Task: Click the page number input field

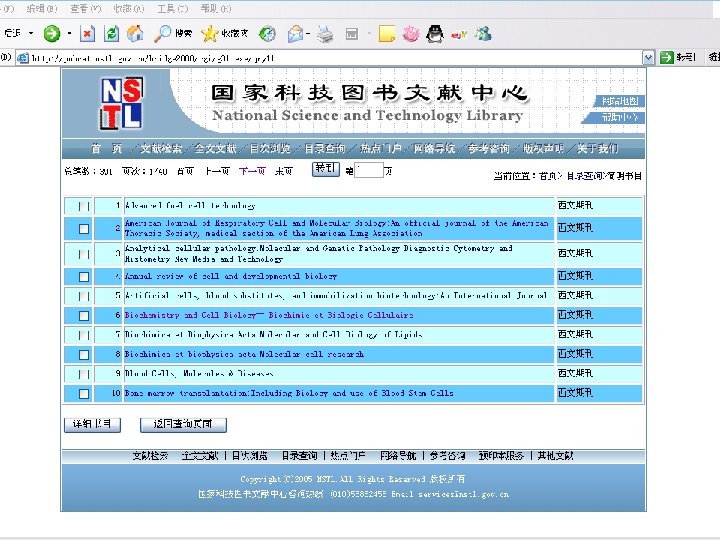Action: [x=369, y=171]
